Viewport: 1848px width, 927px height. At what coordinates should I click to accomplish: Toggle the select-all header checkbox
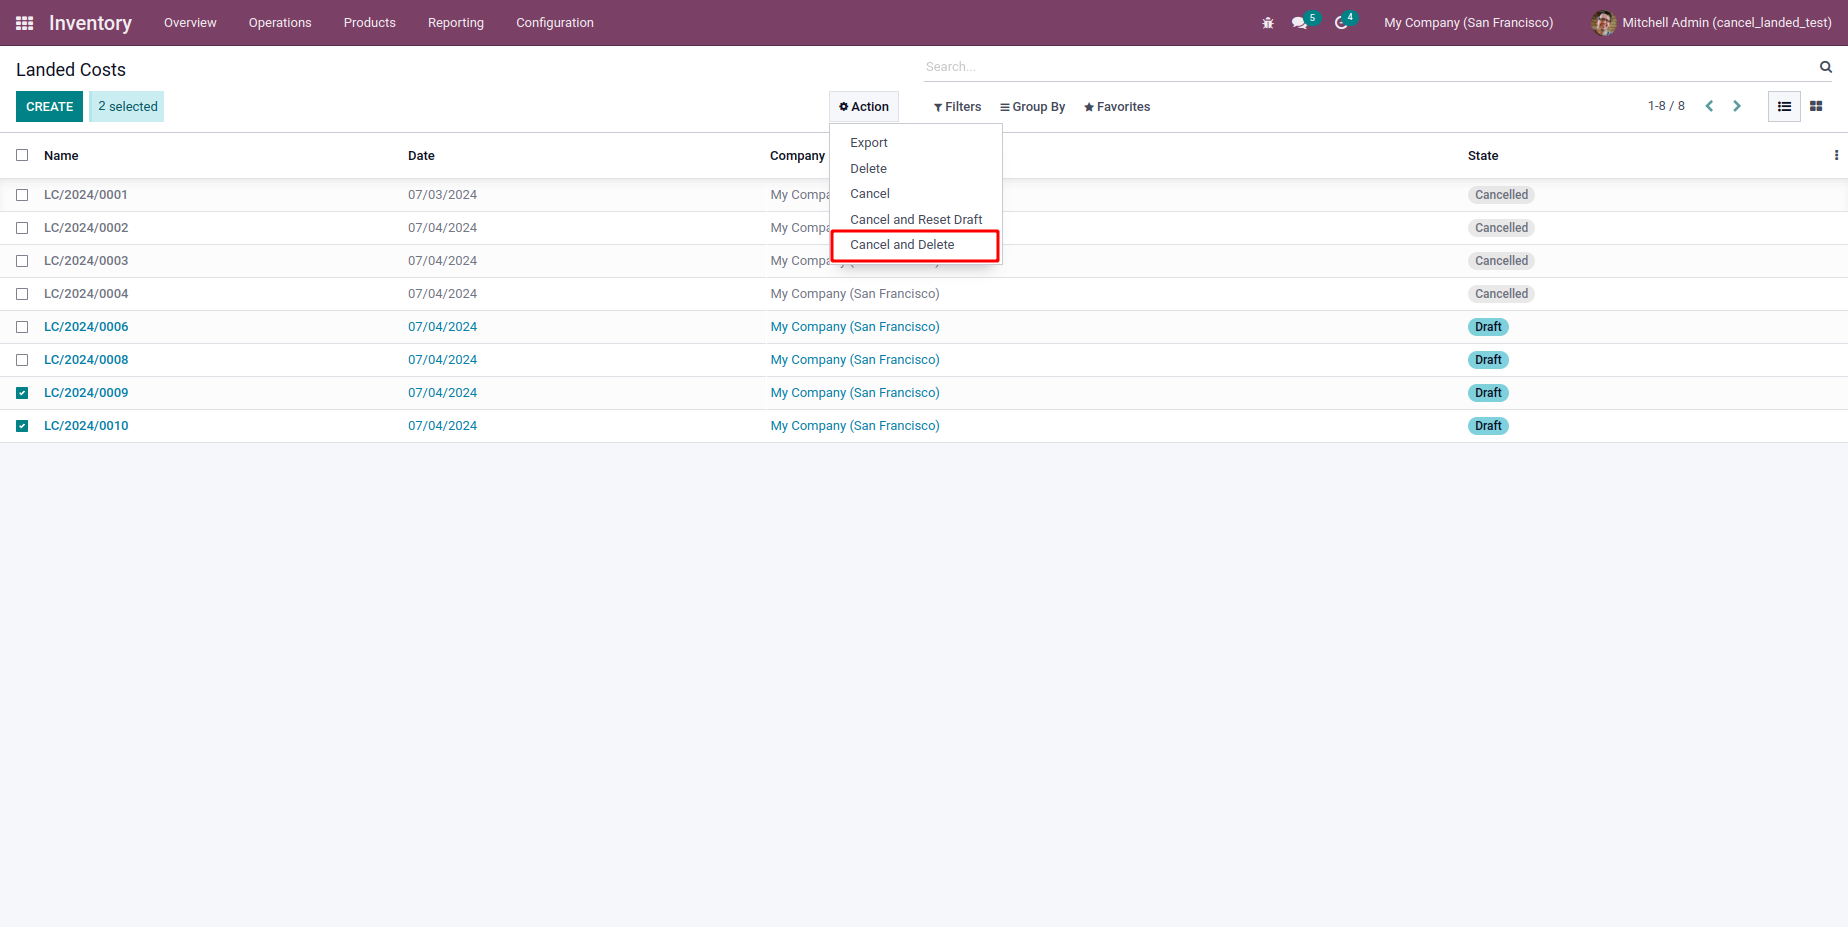click(x=22, y=155)
